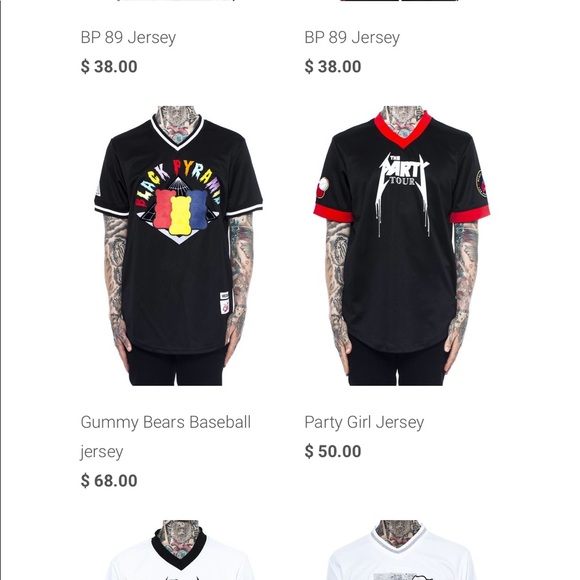Click the red V-neck collar of the Party Girl jersey
Screen dimensions: 580x580
tap(403, 129)
